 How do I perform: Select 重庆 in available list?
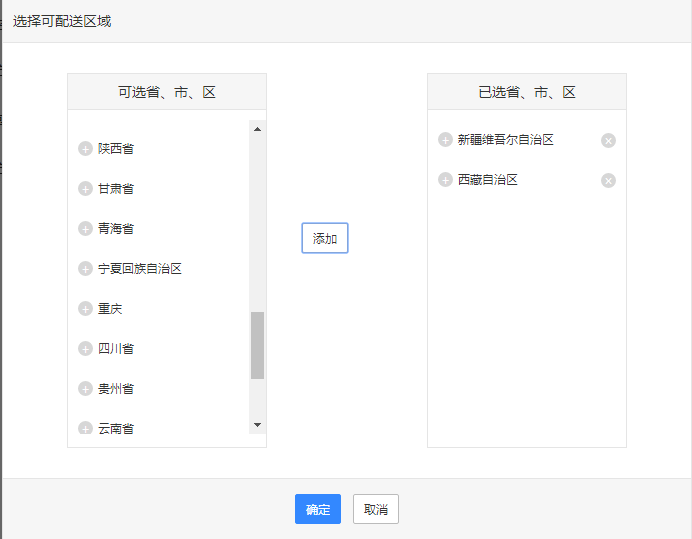click(110, 309)
